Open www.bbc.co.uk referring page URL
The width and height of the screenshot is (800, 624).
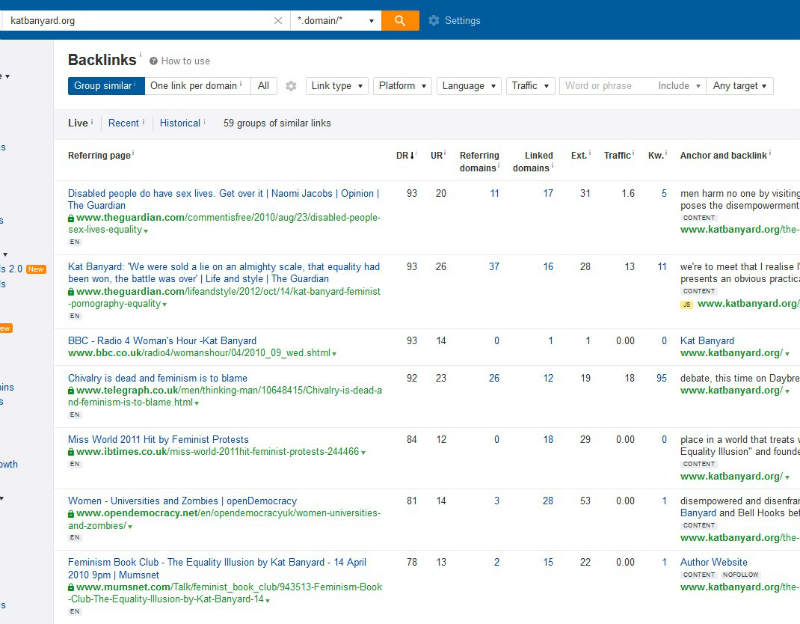(x=199, y=353)
